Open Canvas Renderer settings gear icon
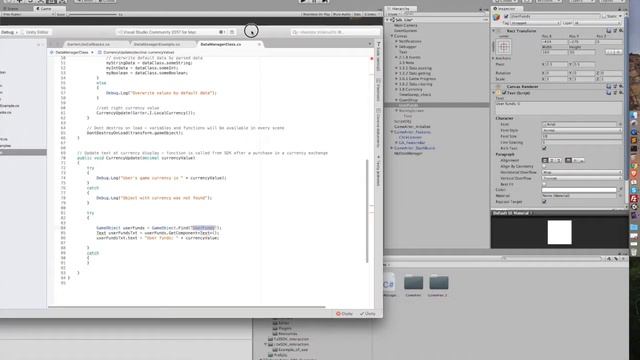 pos(621,87)
